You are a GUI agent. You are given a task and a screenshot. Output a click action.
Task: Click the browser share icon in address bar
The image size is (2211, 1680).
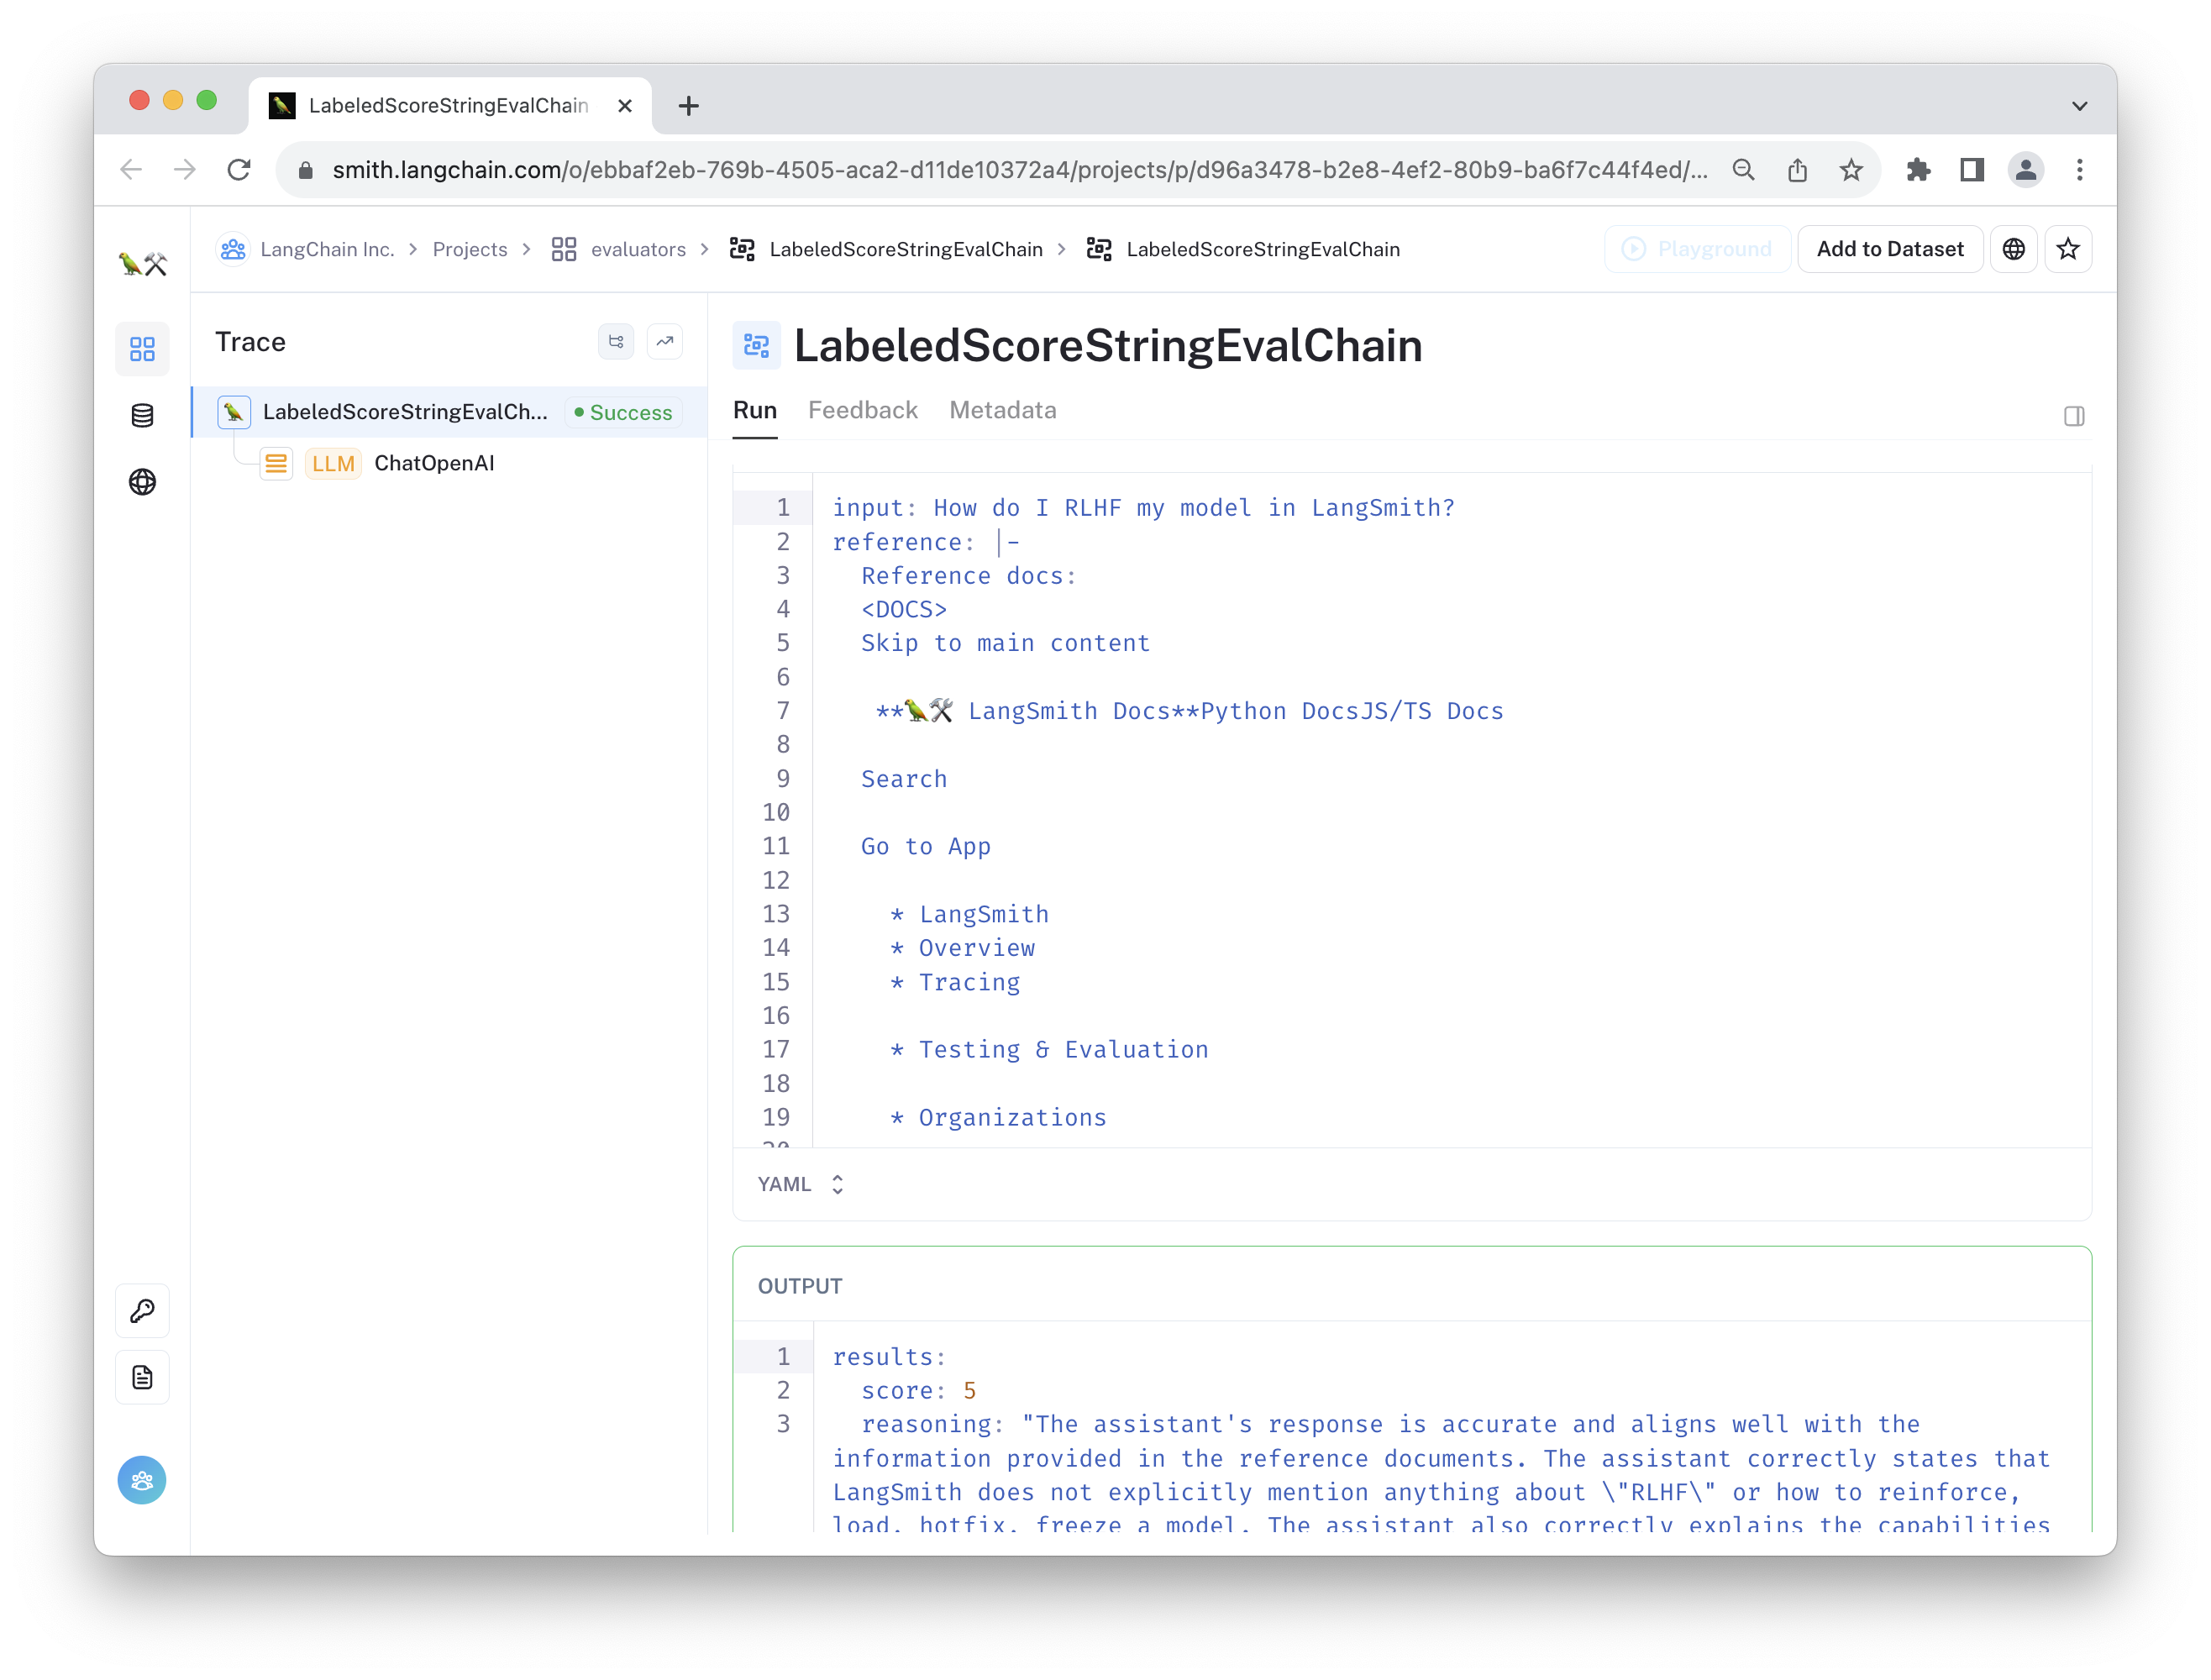click(1797, 170)
